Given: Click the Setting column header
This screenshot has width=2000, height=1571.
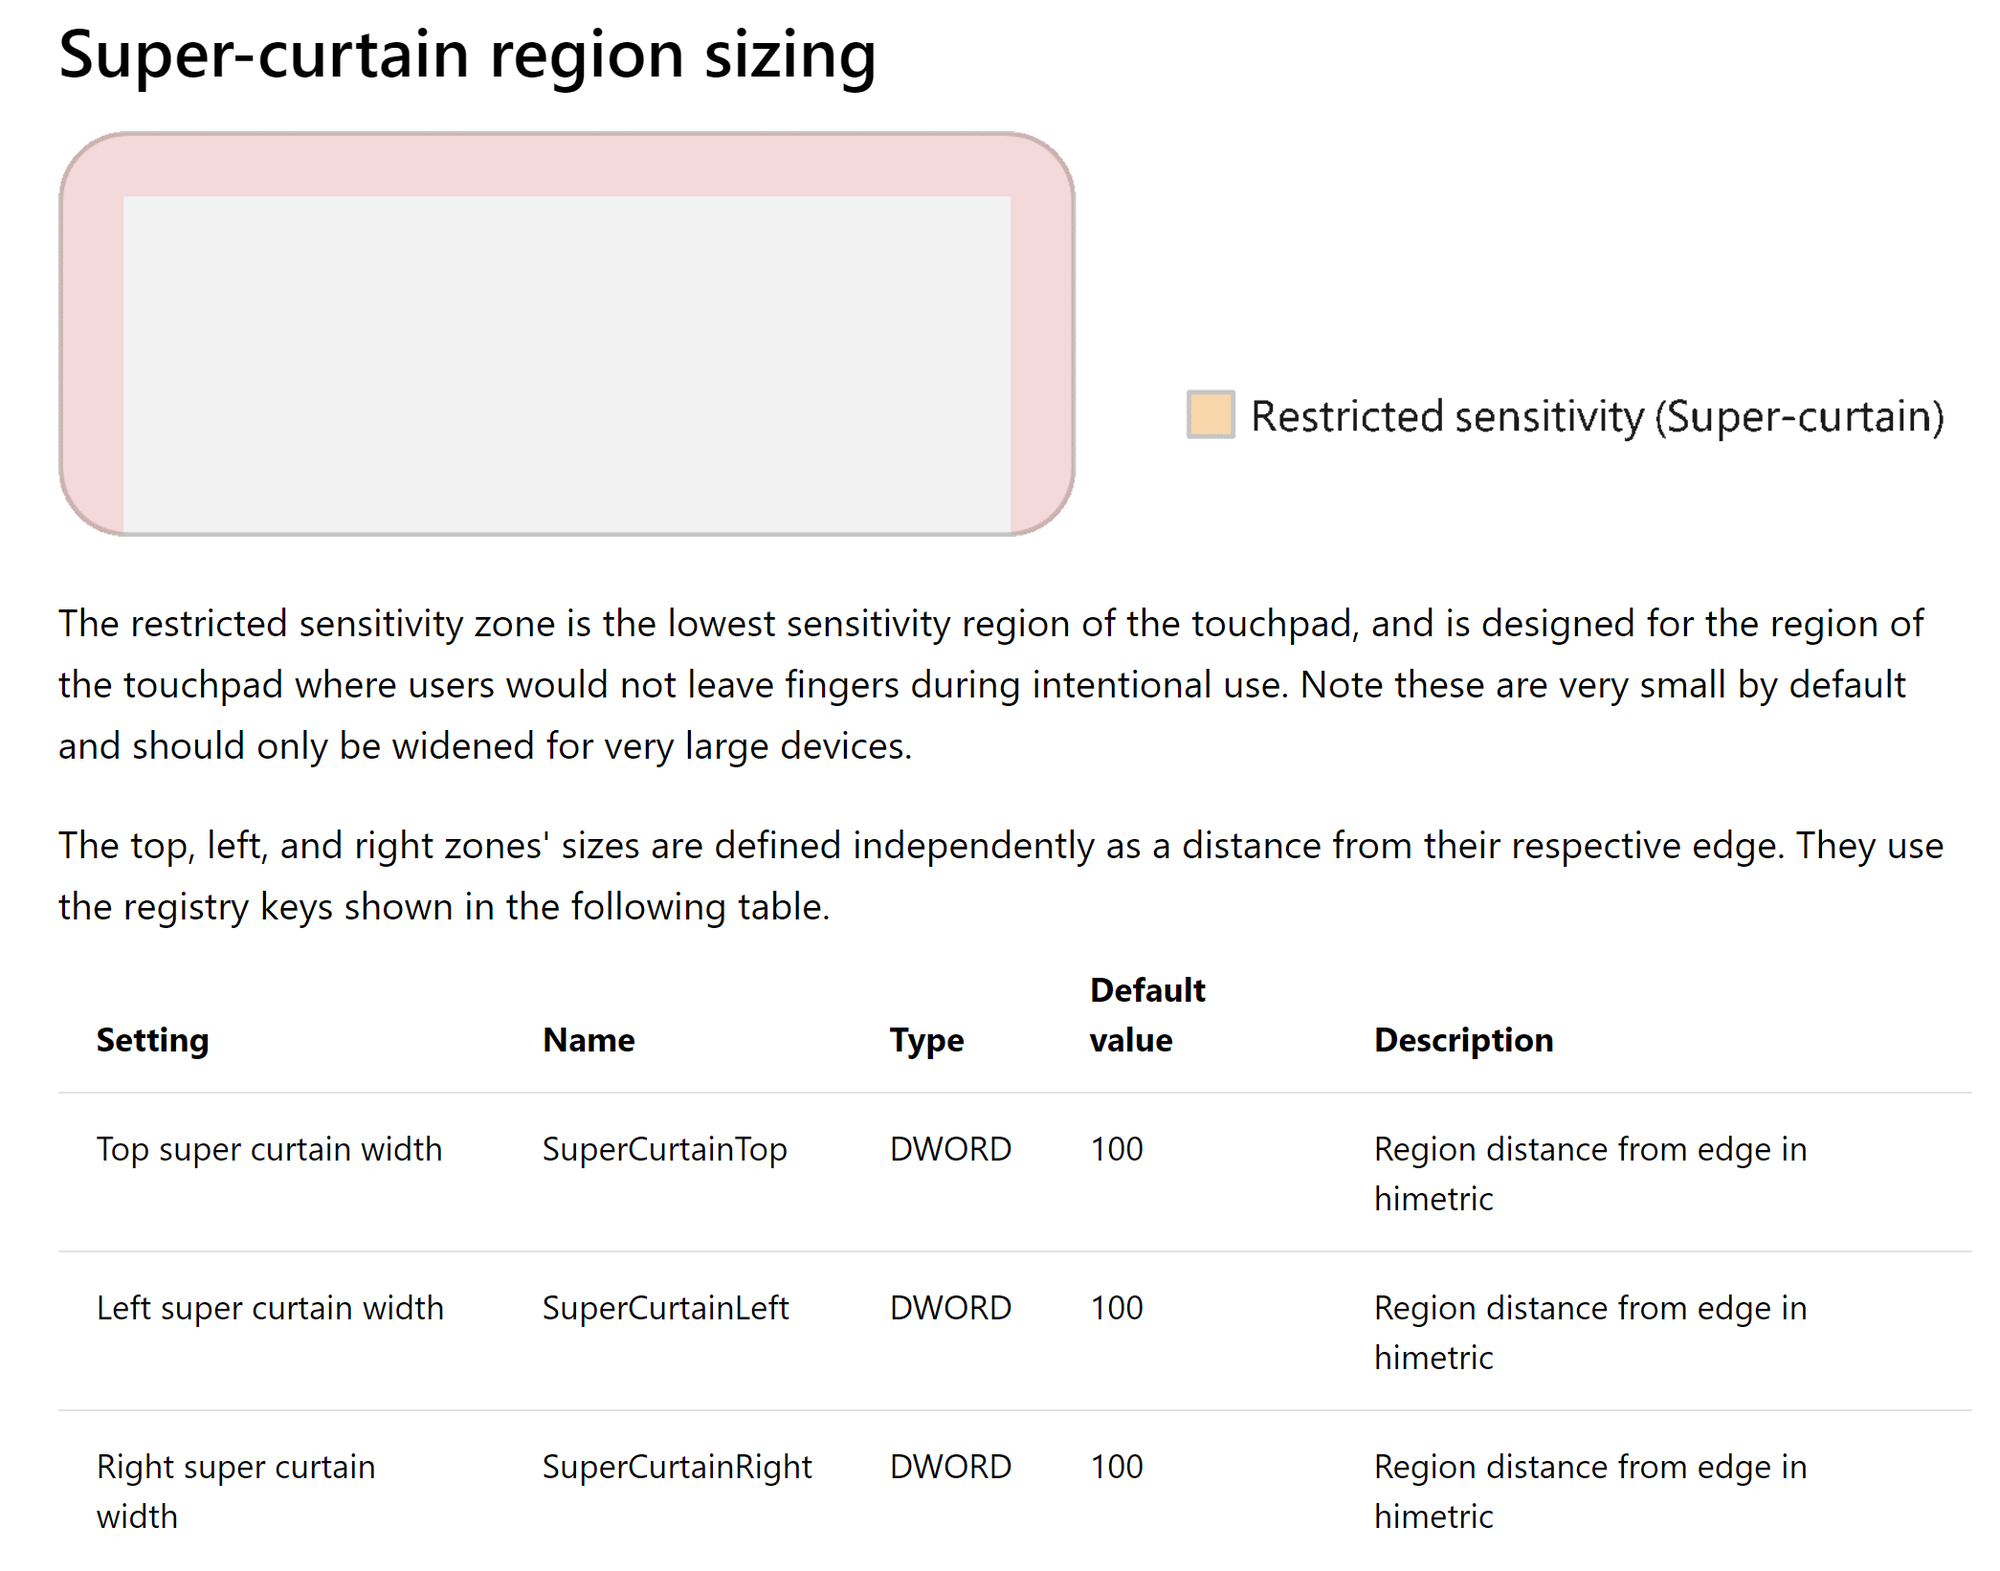Looking at the screenshot, I should 152,1040.
